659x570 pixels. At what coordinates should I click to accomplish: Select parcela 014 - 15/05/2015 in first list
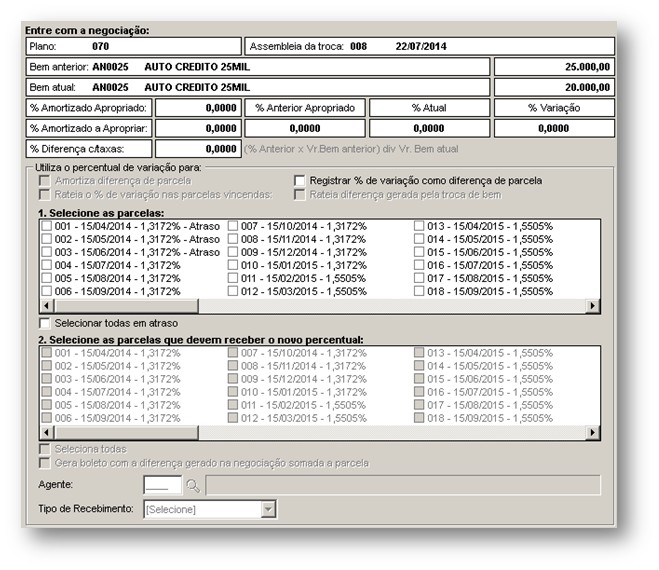pos(419,239)
